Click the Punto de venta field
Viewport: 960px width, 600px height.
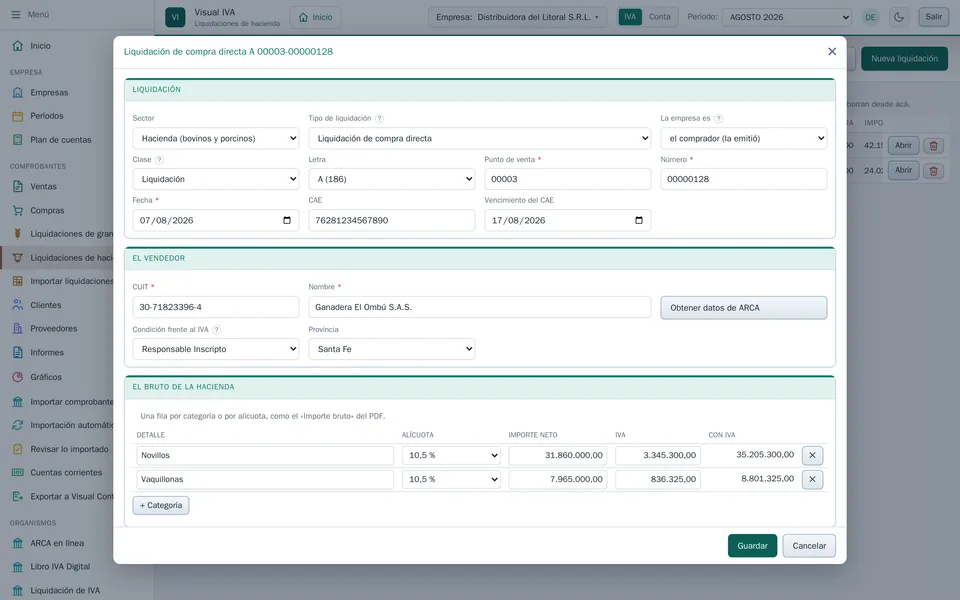coord(568,179)
